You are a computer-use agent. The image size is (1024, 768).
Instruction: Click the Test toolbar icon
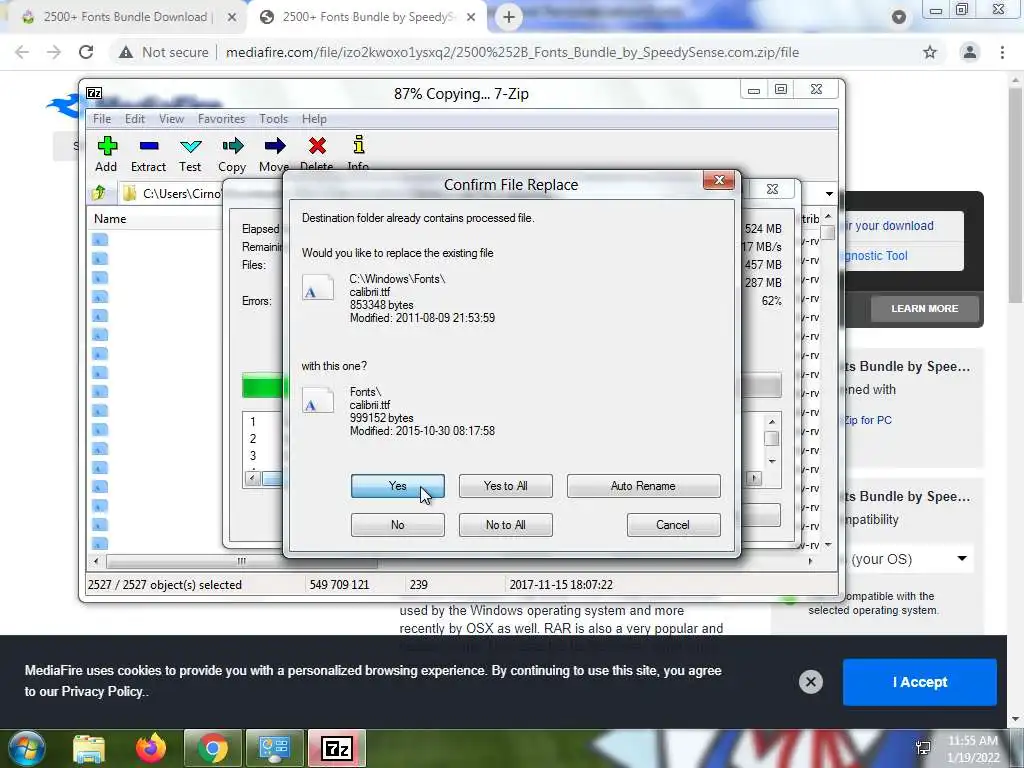click(x=191, y=146)
